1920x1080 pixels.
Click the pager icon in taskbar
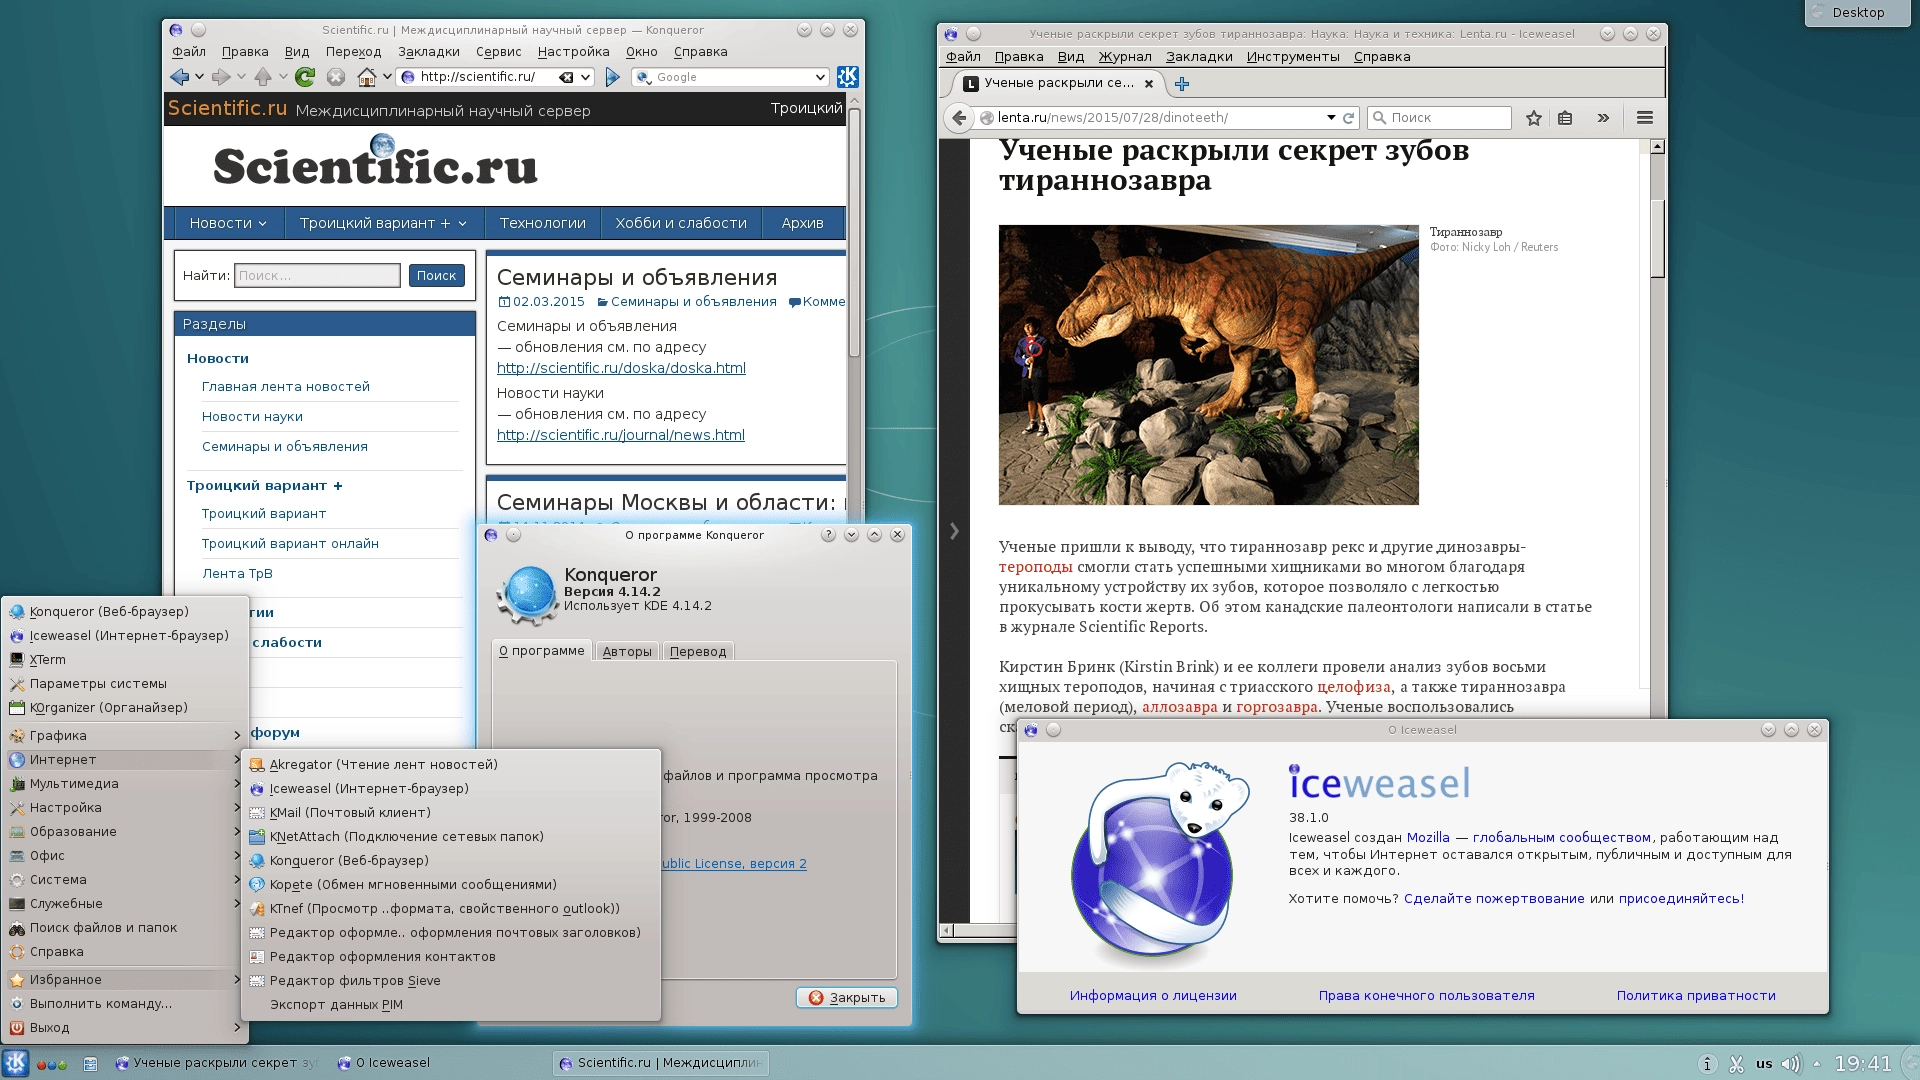click(x=90, y=1064)
